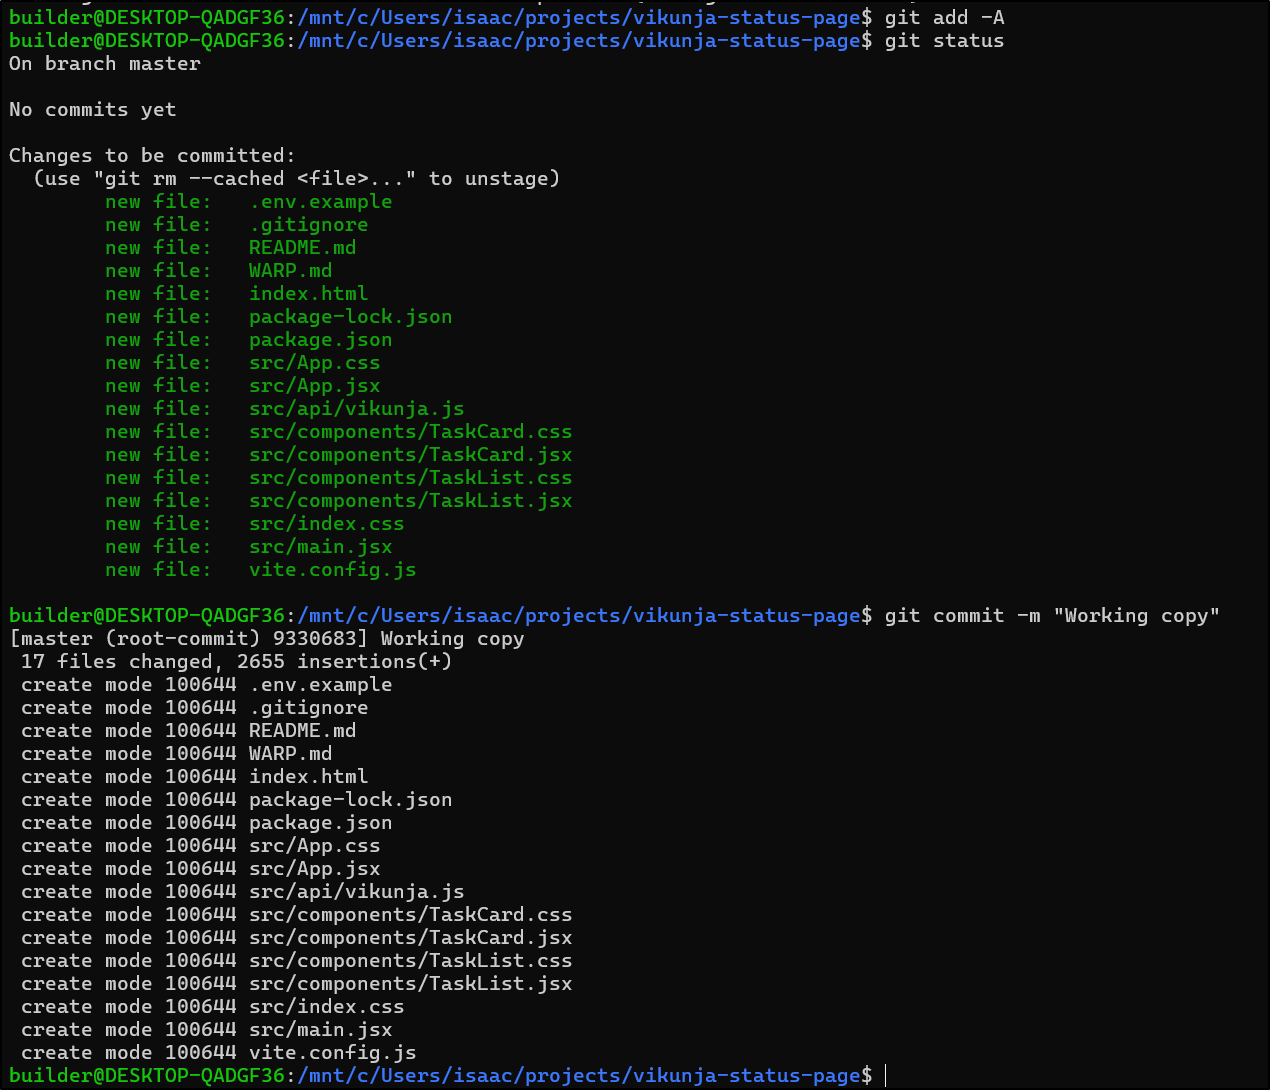Click the 17 files changed summary line
Screen dimensions: 1270x1090
click(230, 661)
